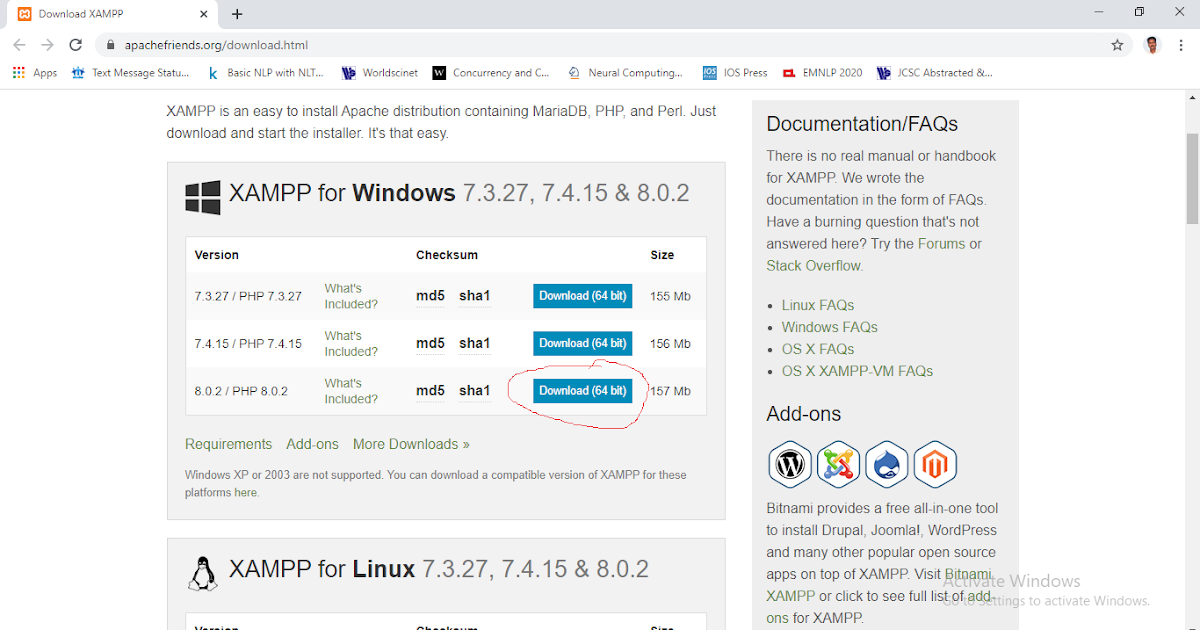Viewport: 1200px width, 630px height.
Task: Reload the page using refresh icon
Action: (75, 44)
